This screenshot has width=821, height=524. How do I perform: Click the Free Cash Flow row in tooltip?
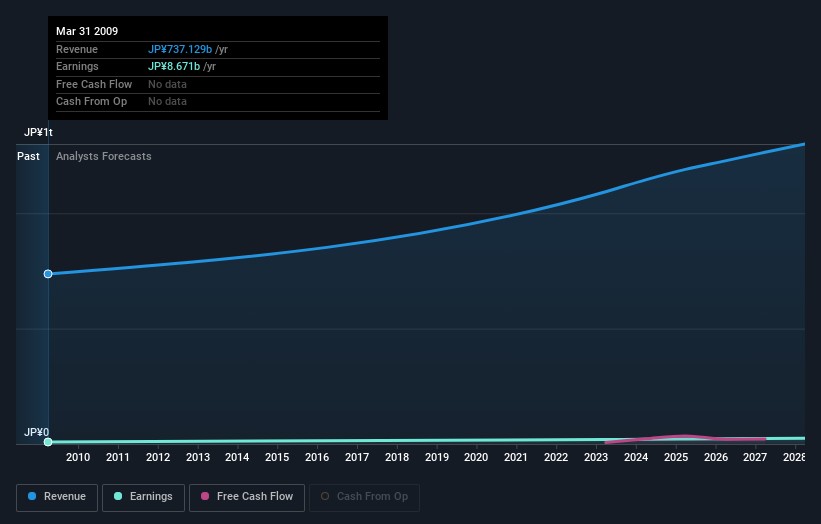(x=94, y=84)
